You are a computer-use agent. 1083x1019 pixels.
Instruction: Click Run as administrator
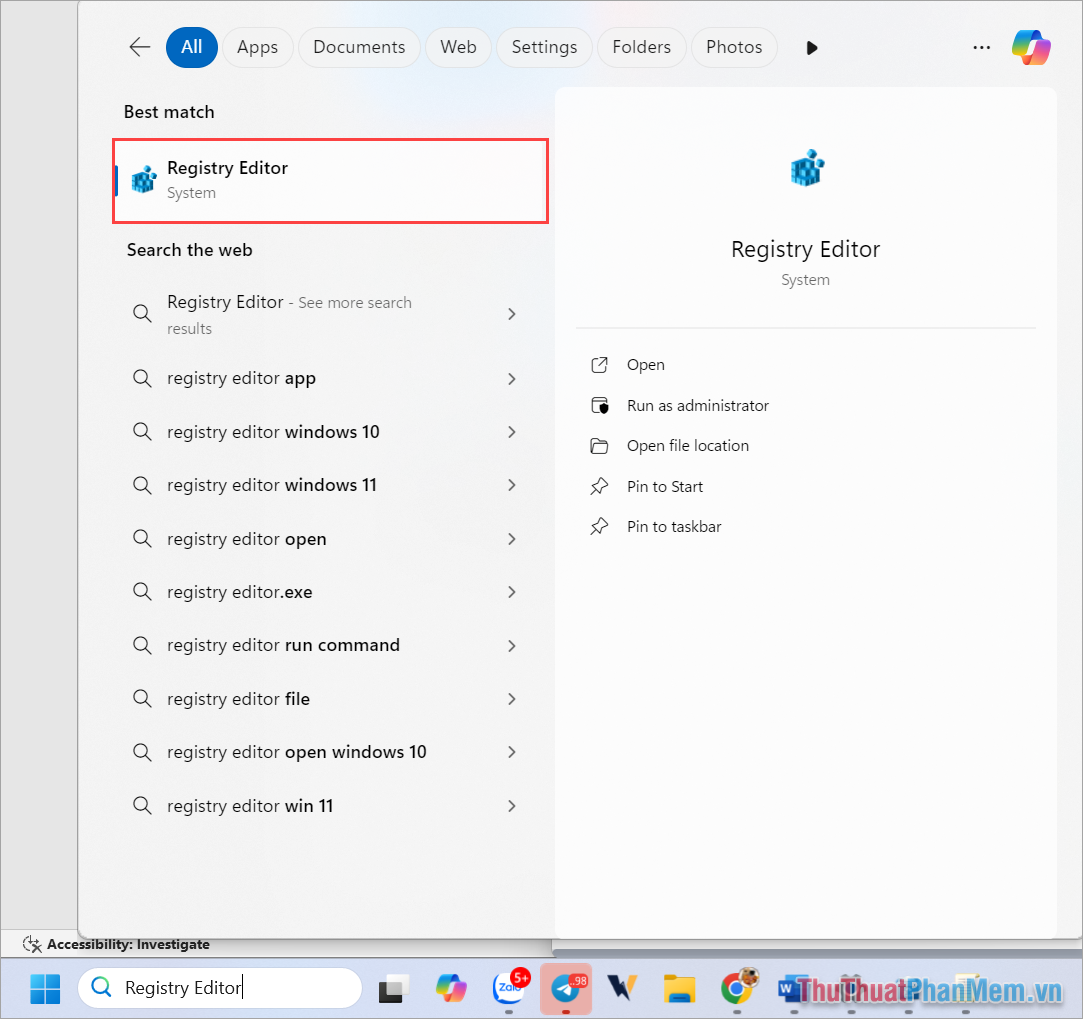tap(696, 405)
